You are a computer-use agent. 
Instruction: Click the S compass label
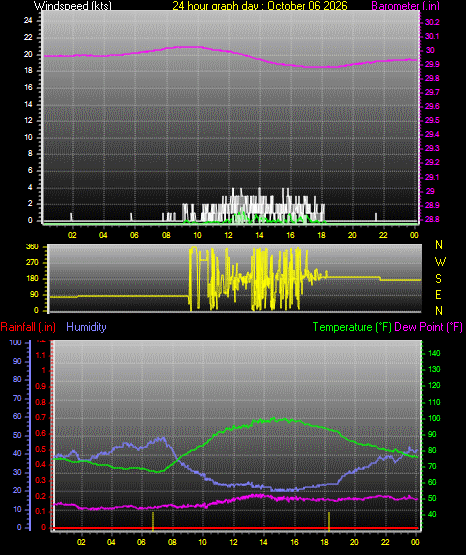438,279
